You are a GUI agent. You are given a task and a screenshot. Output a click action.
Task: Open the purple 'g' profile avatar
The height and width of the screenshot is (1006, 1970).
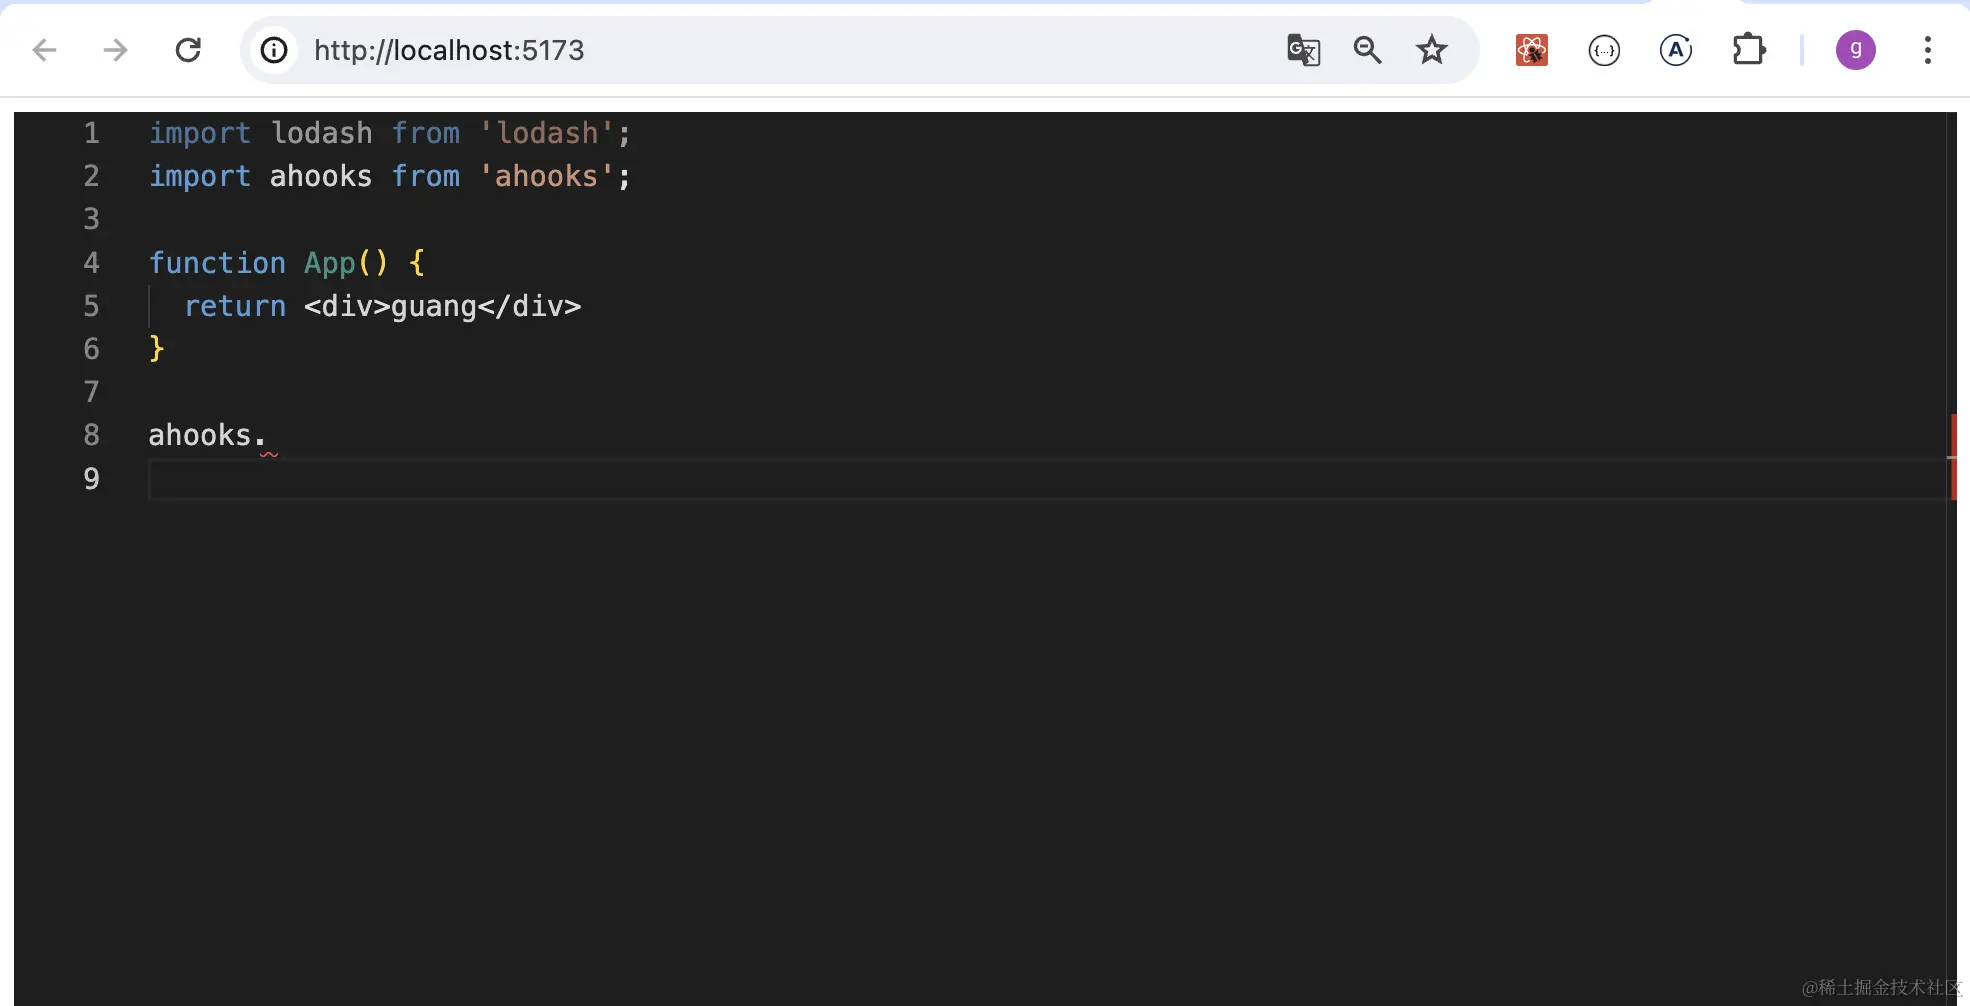coord(1856,50)
